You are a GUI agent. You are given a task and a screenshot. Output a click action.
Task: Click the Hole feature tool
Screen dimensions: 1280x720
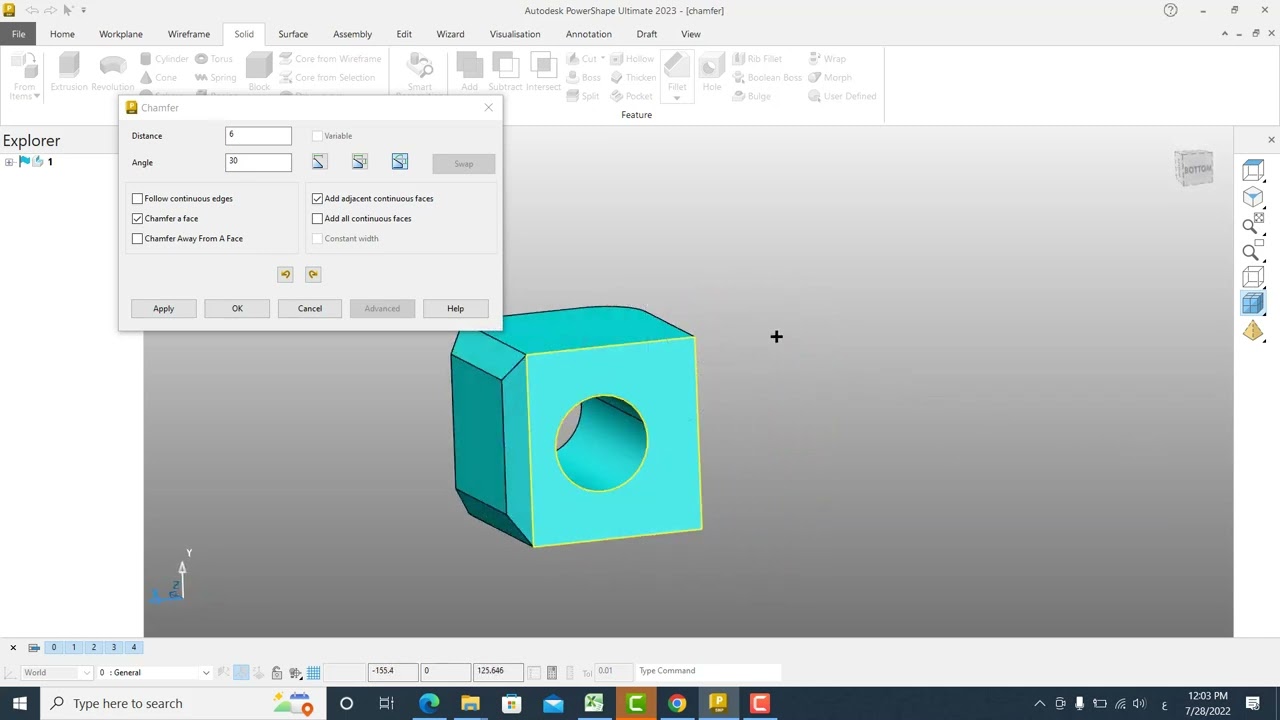tap(712, 73)
